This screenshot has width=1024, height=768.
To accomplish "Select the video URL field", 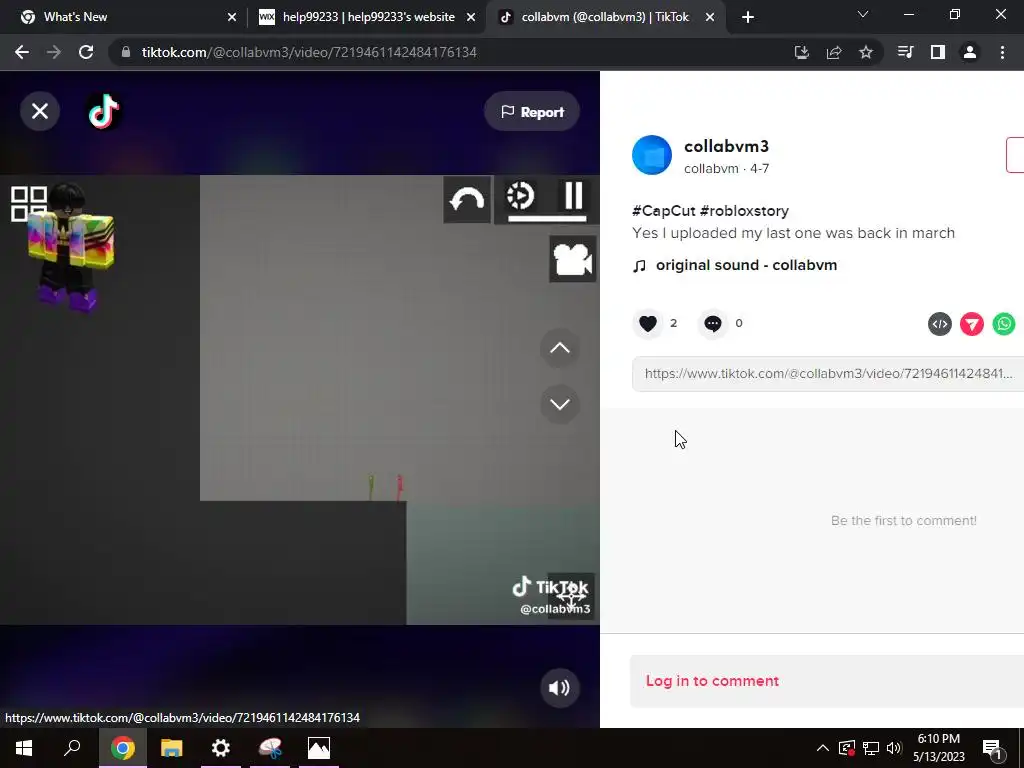I will pos(827,374).
